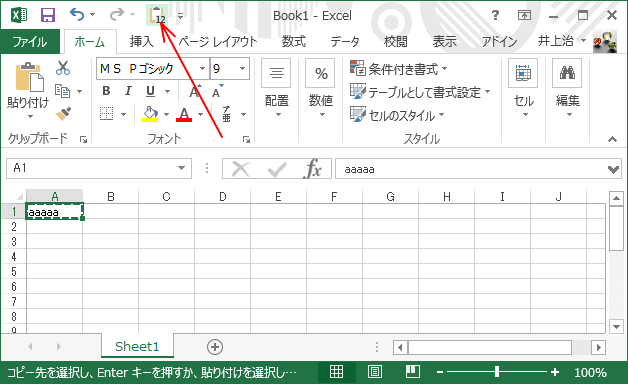Switch to the 挿入 tab

point(142,41)
